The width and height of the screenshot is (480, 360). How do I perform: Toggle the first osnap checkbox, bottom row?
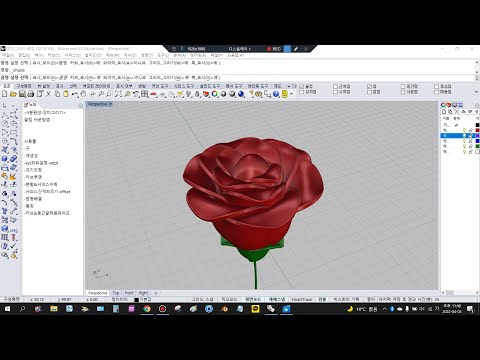coord(302,92)
